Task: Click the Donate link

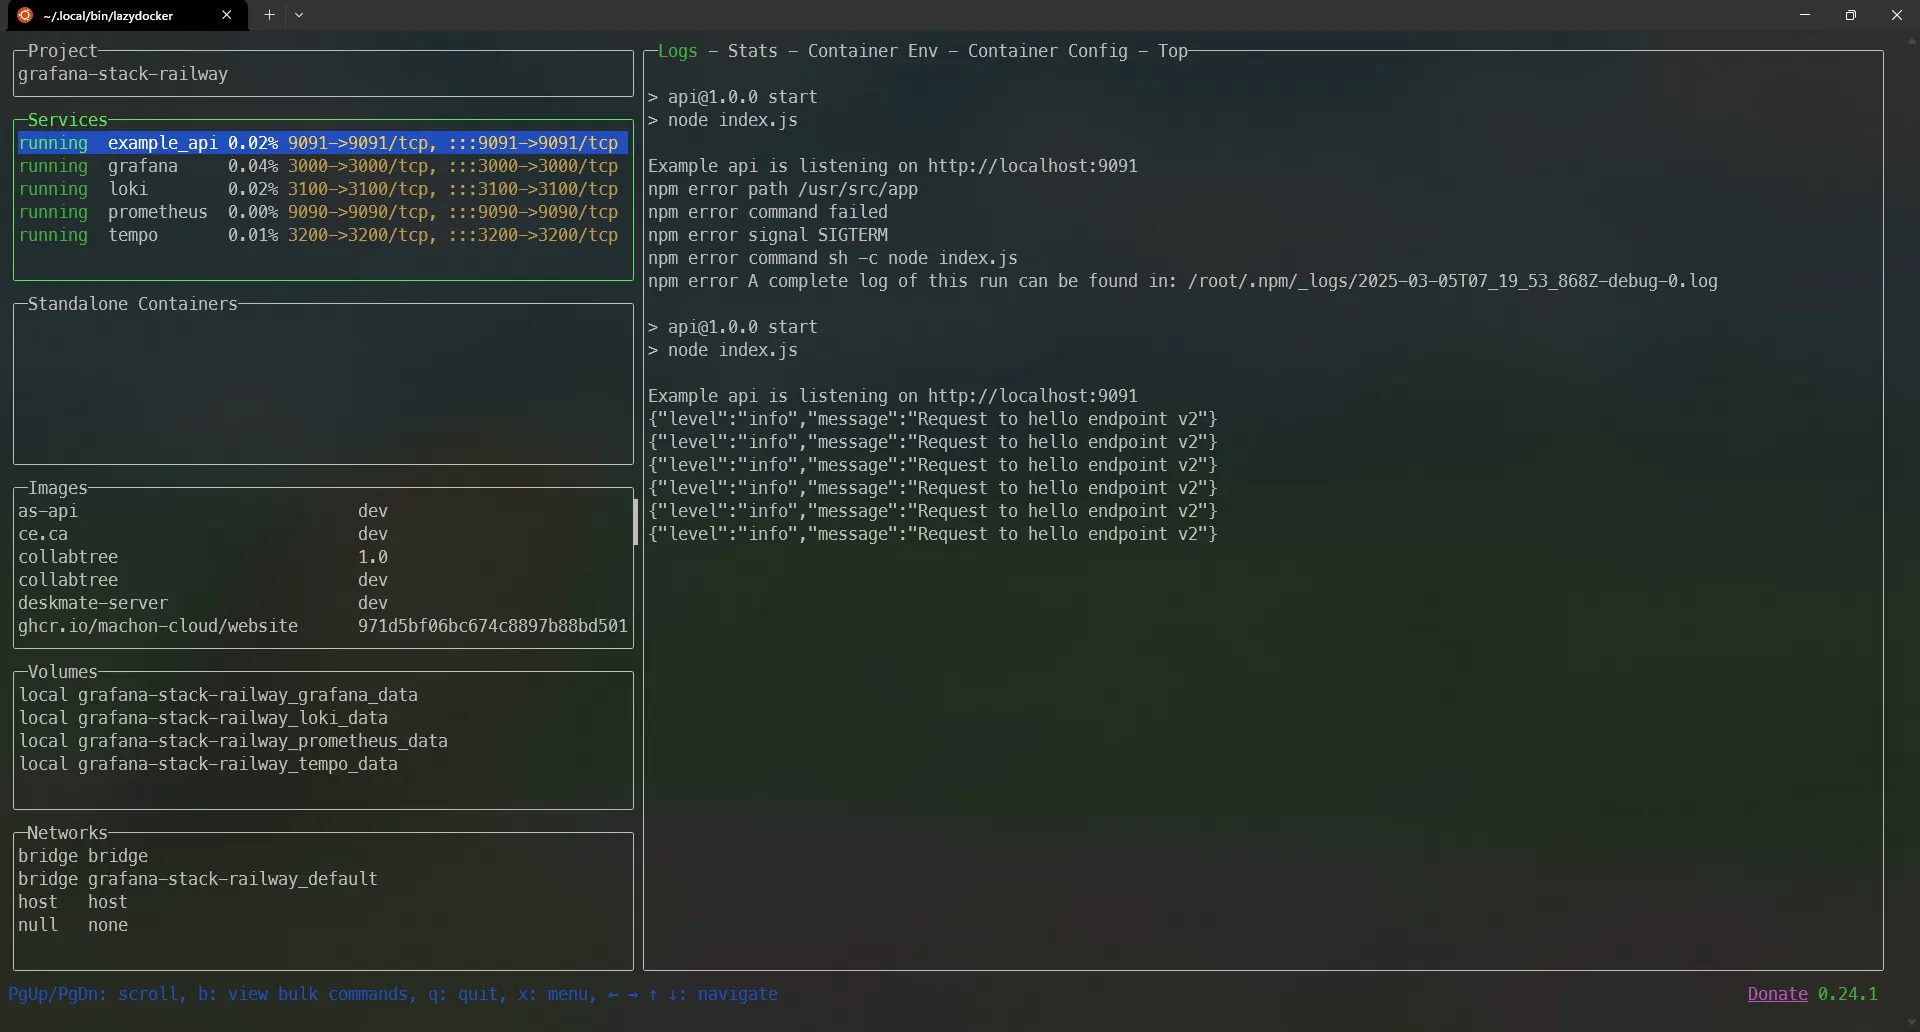Action: tap(1777, 994)
